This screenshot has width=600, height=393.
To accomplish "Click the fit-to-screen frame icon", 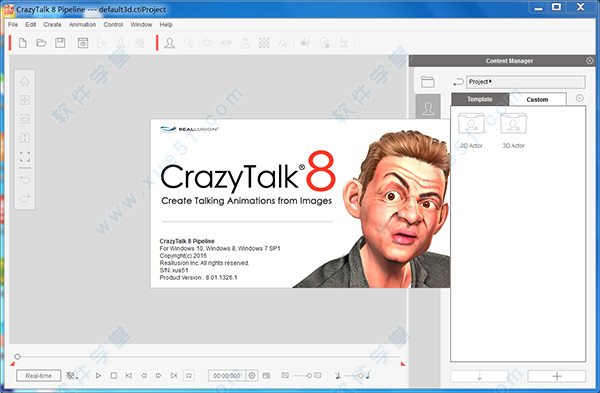I will 25,157.
